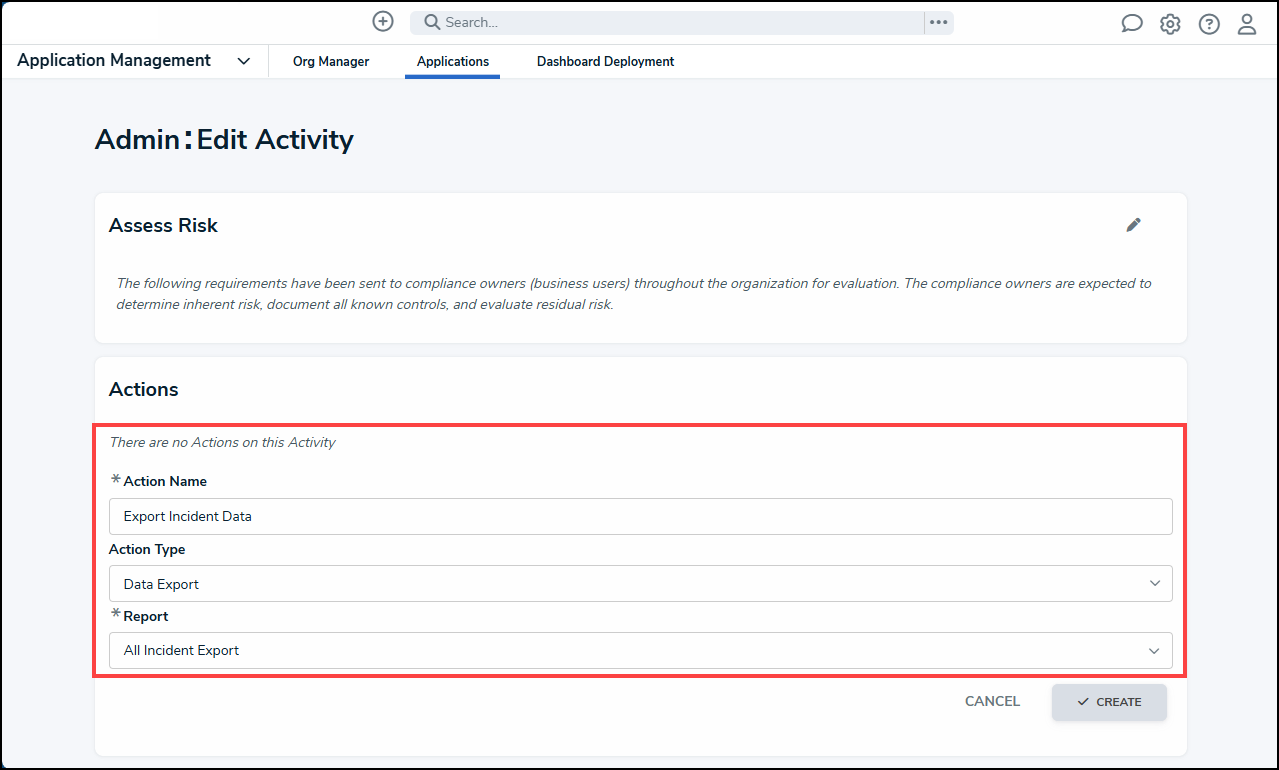Screen dimensions: 1279x770
Task: Click the 'There are no Actions' message
Action: [x=222, y=442]
